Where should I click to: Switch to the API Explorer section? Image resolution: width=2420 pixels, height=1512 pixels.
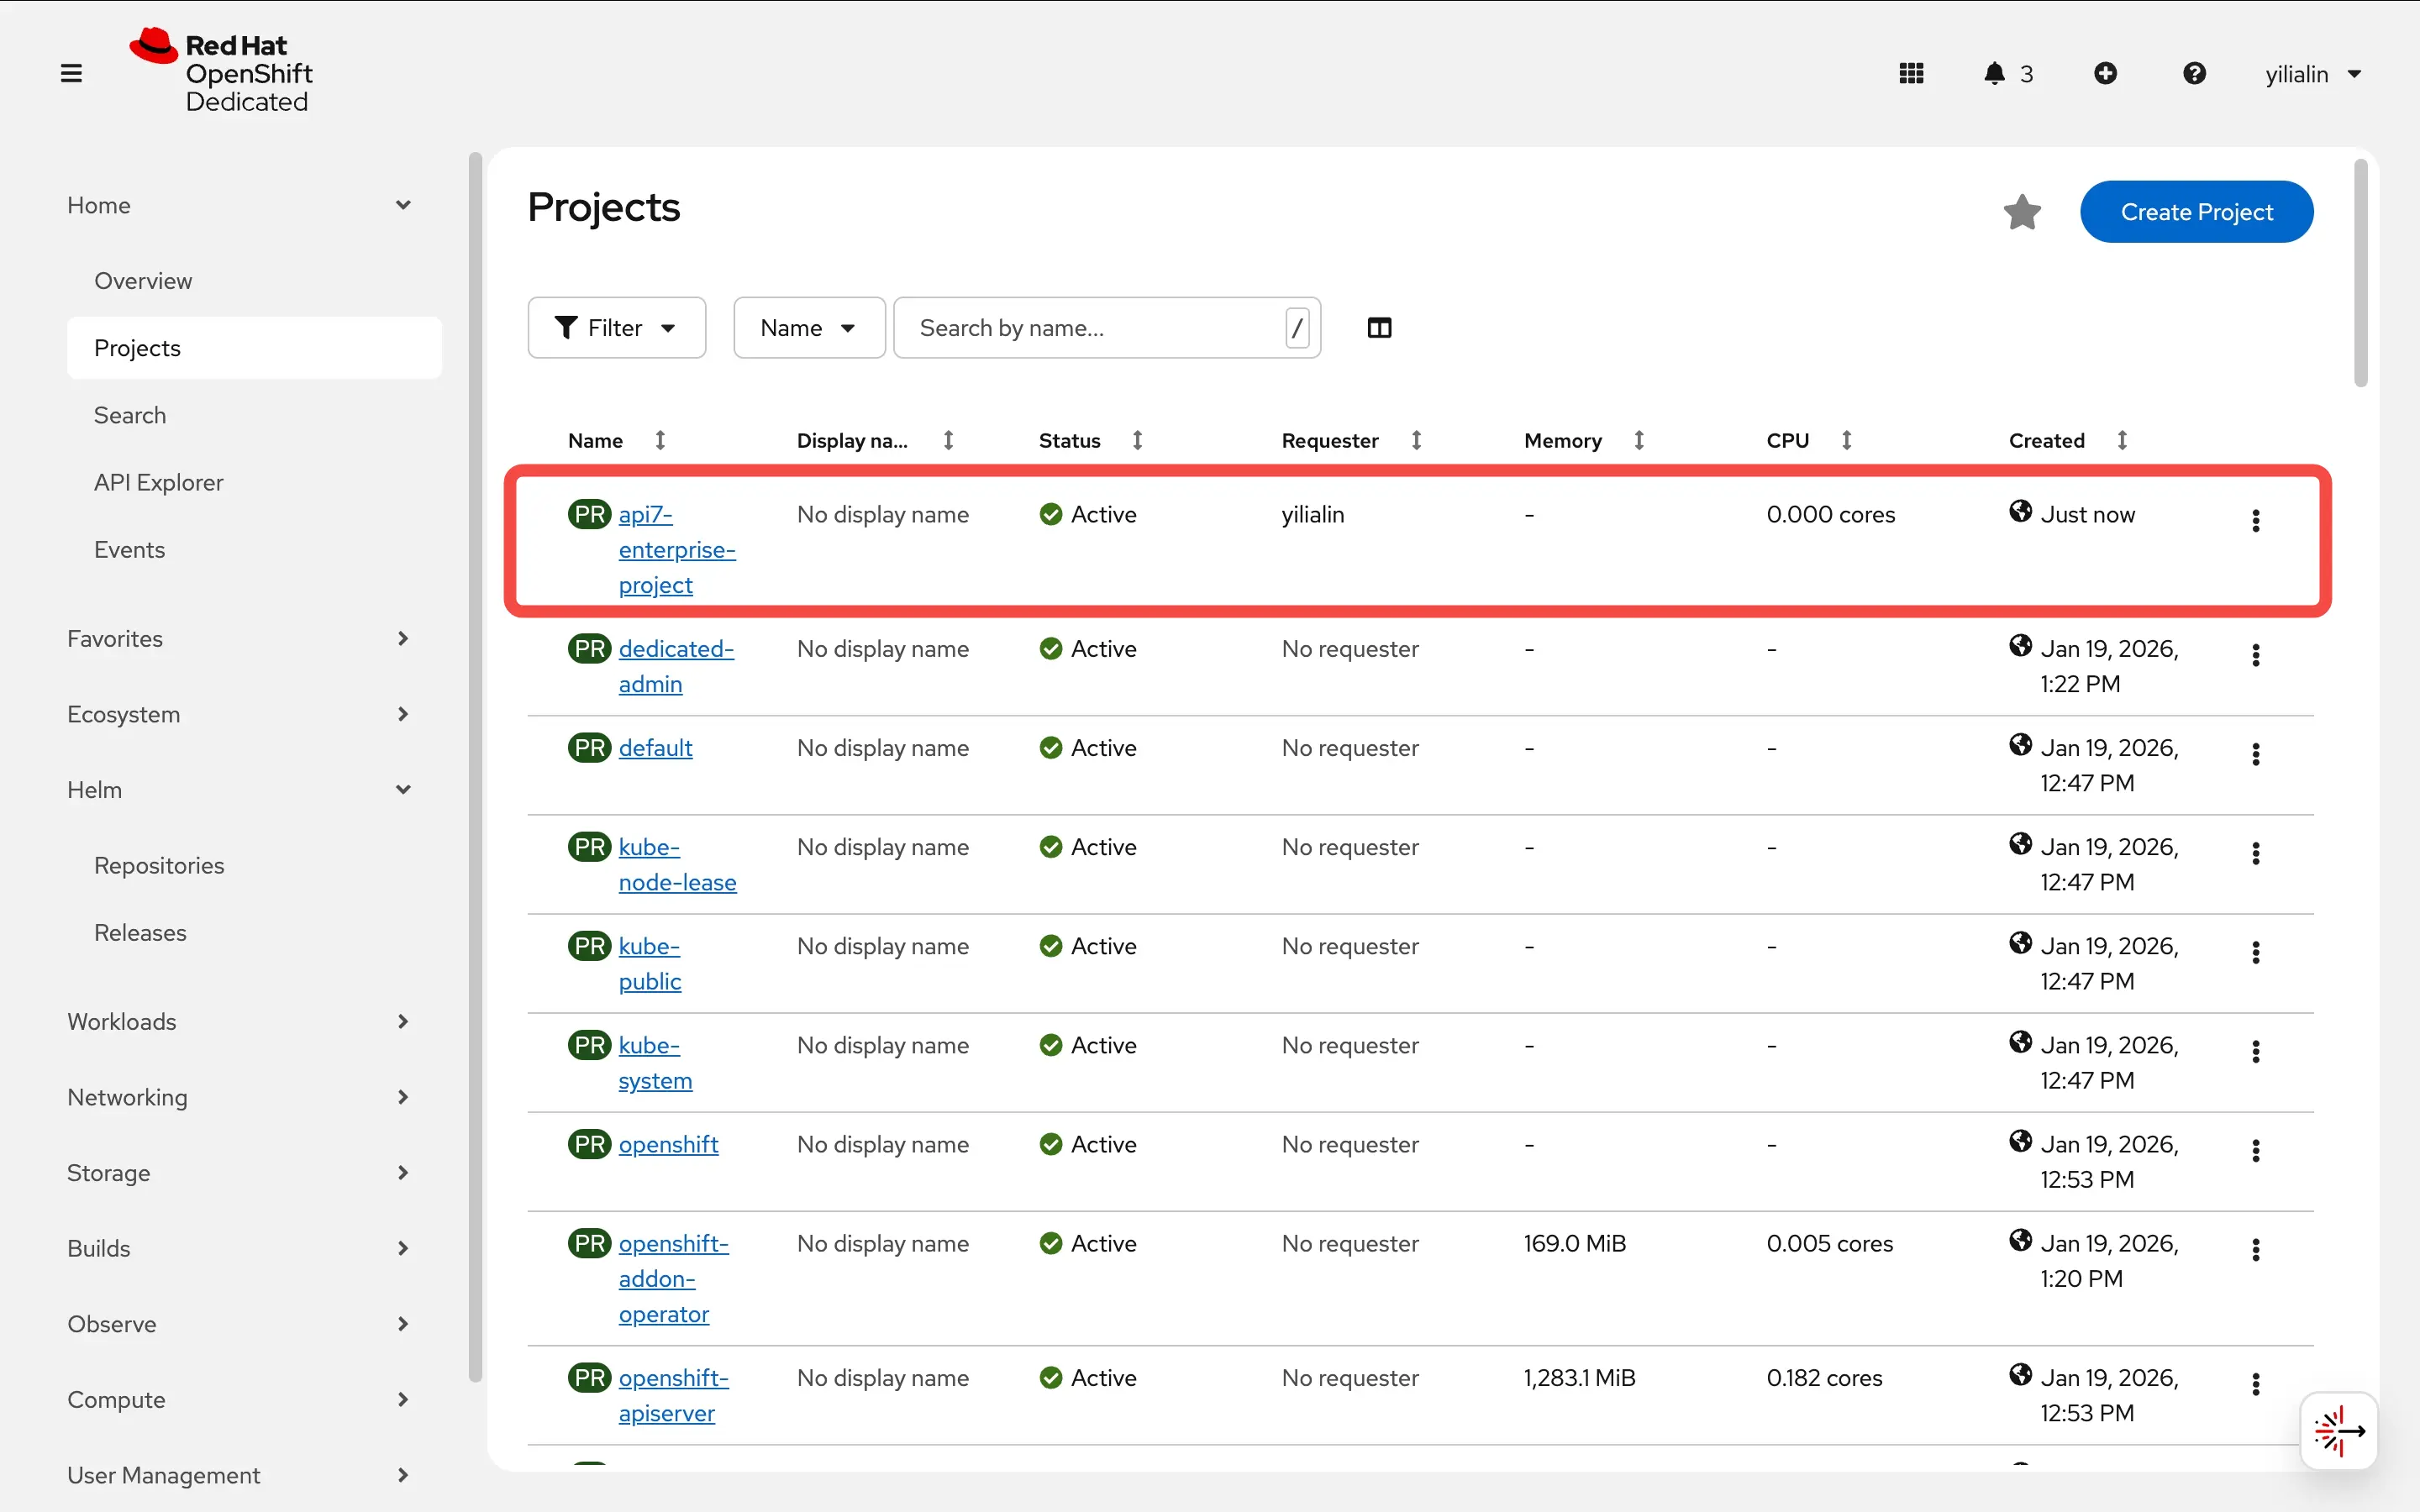tap(158, 481)
